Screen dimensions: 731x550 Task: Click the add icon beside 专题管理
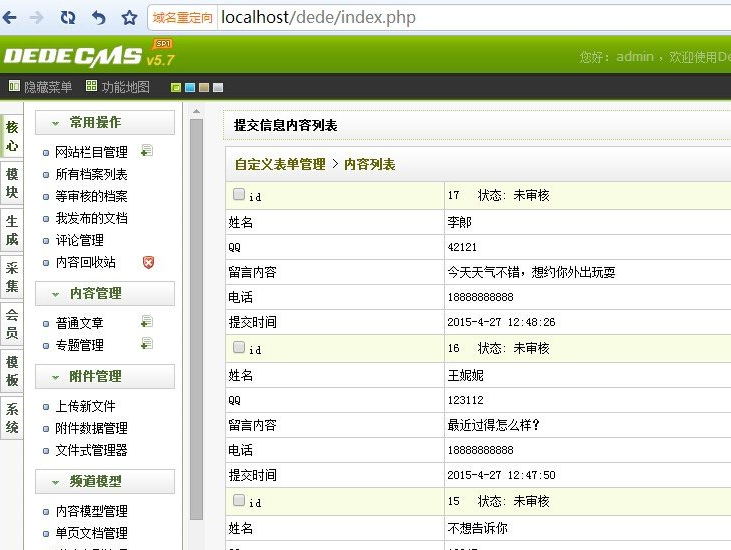pos(147,344)
